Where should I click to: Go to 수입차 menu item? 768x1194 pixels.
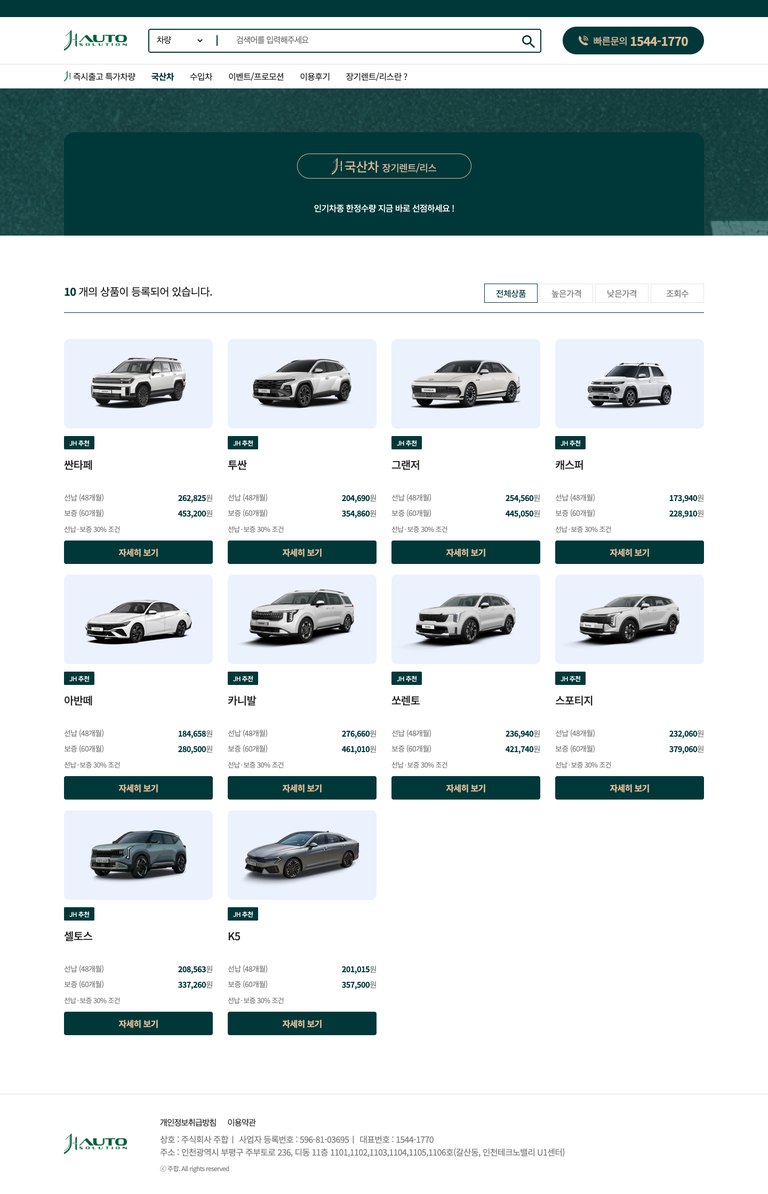click(201, 77)
